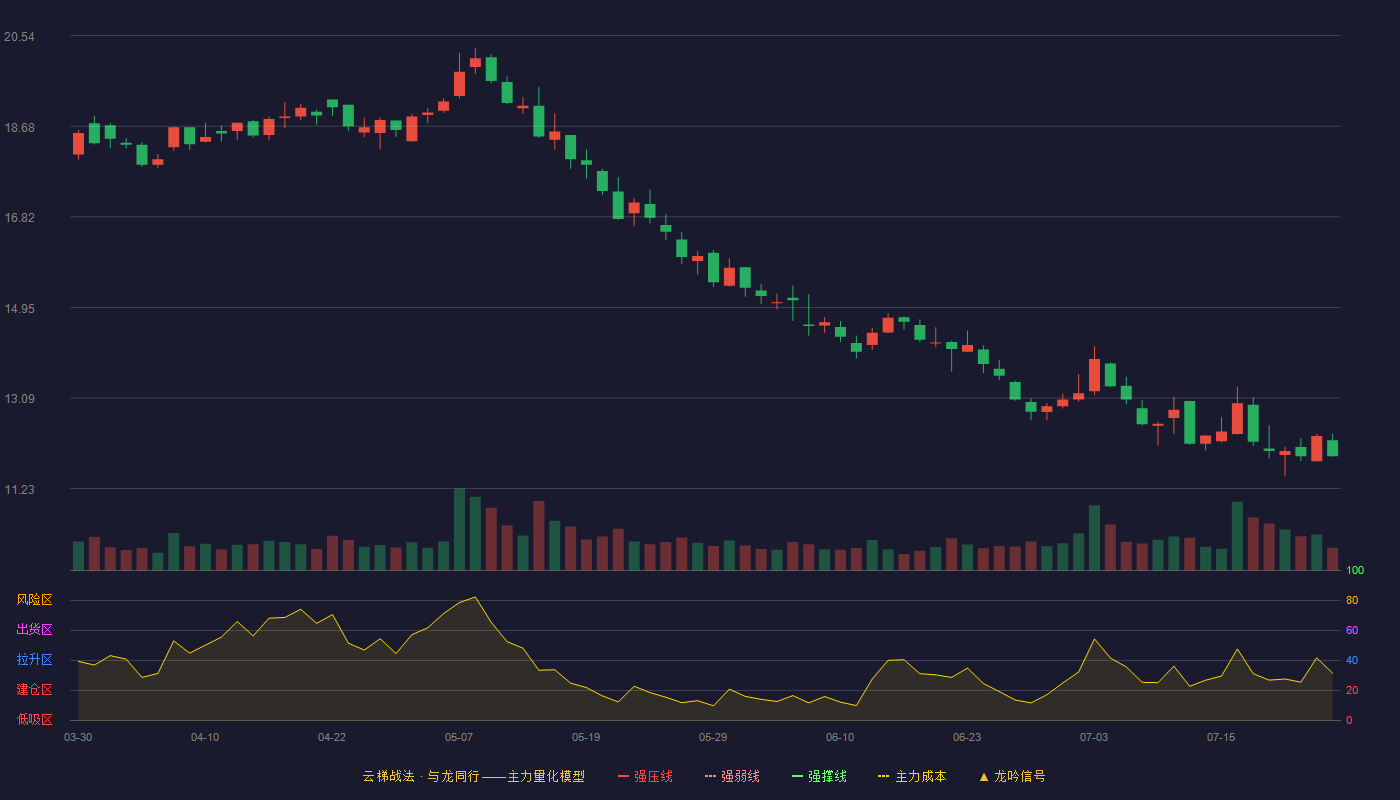Click the 05-19 date label
Viewport: 1400px width, 800px height.
pyautogui.click(x=586, y=737)
